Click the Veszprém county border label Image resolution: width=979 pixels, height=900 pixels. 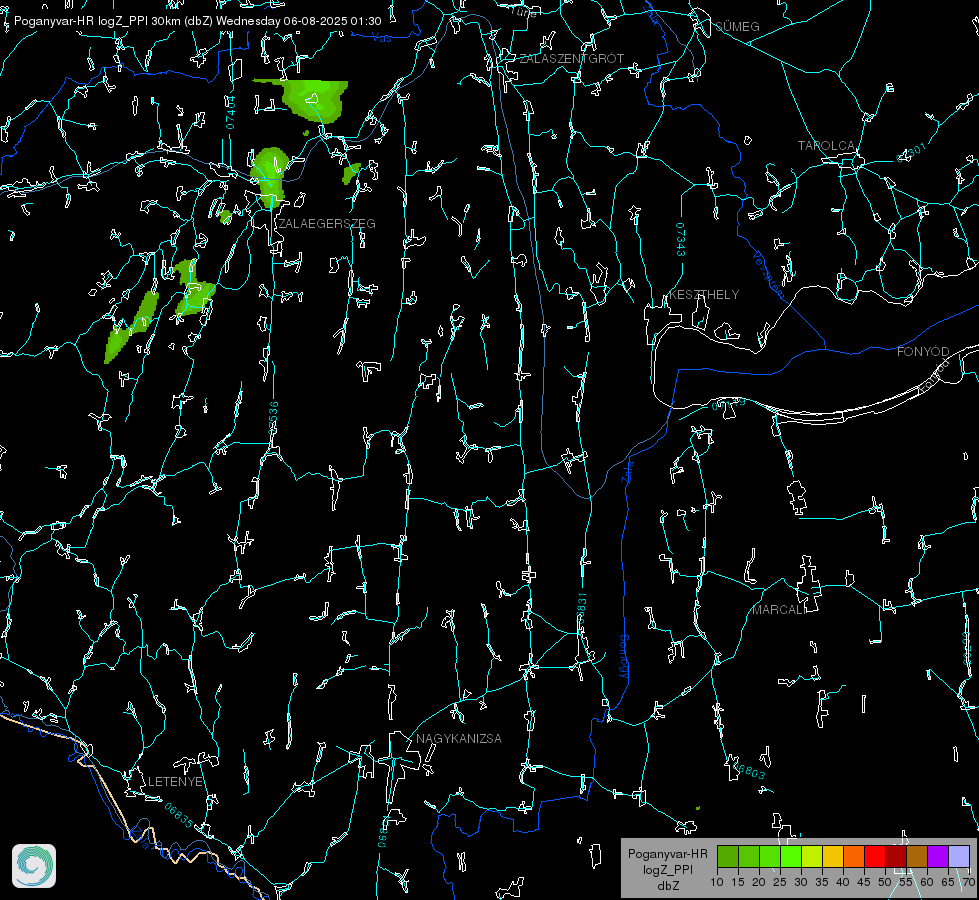point(769,274)
